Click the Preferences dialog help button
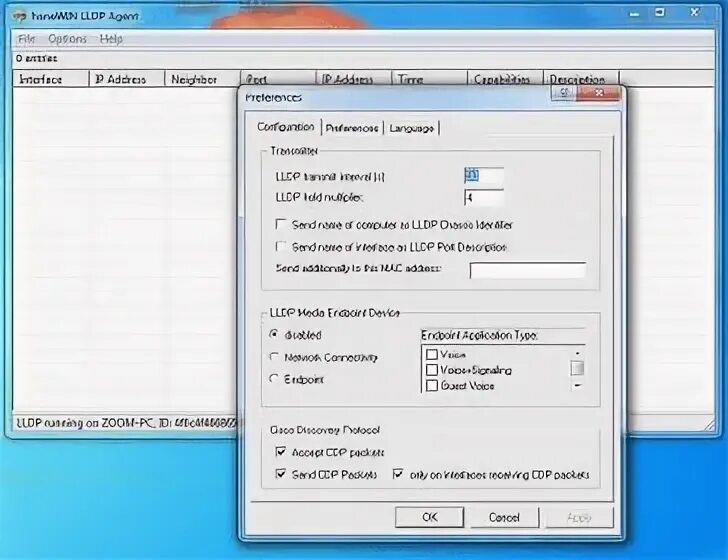 click(x=564, y=92)
